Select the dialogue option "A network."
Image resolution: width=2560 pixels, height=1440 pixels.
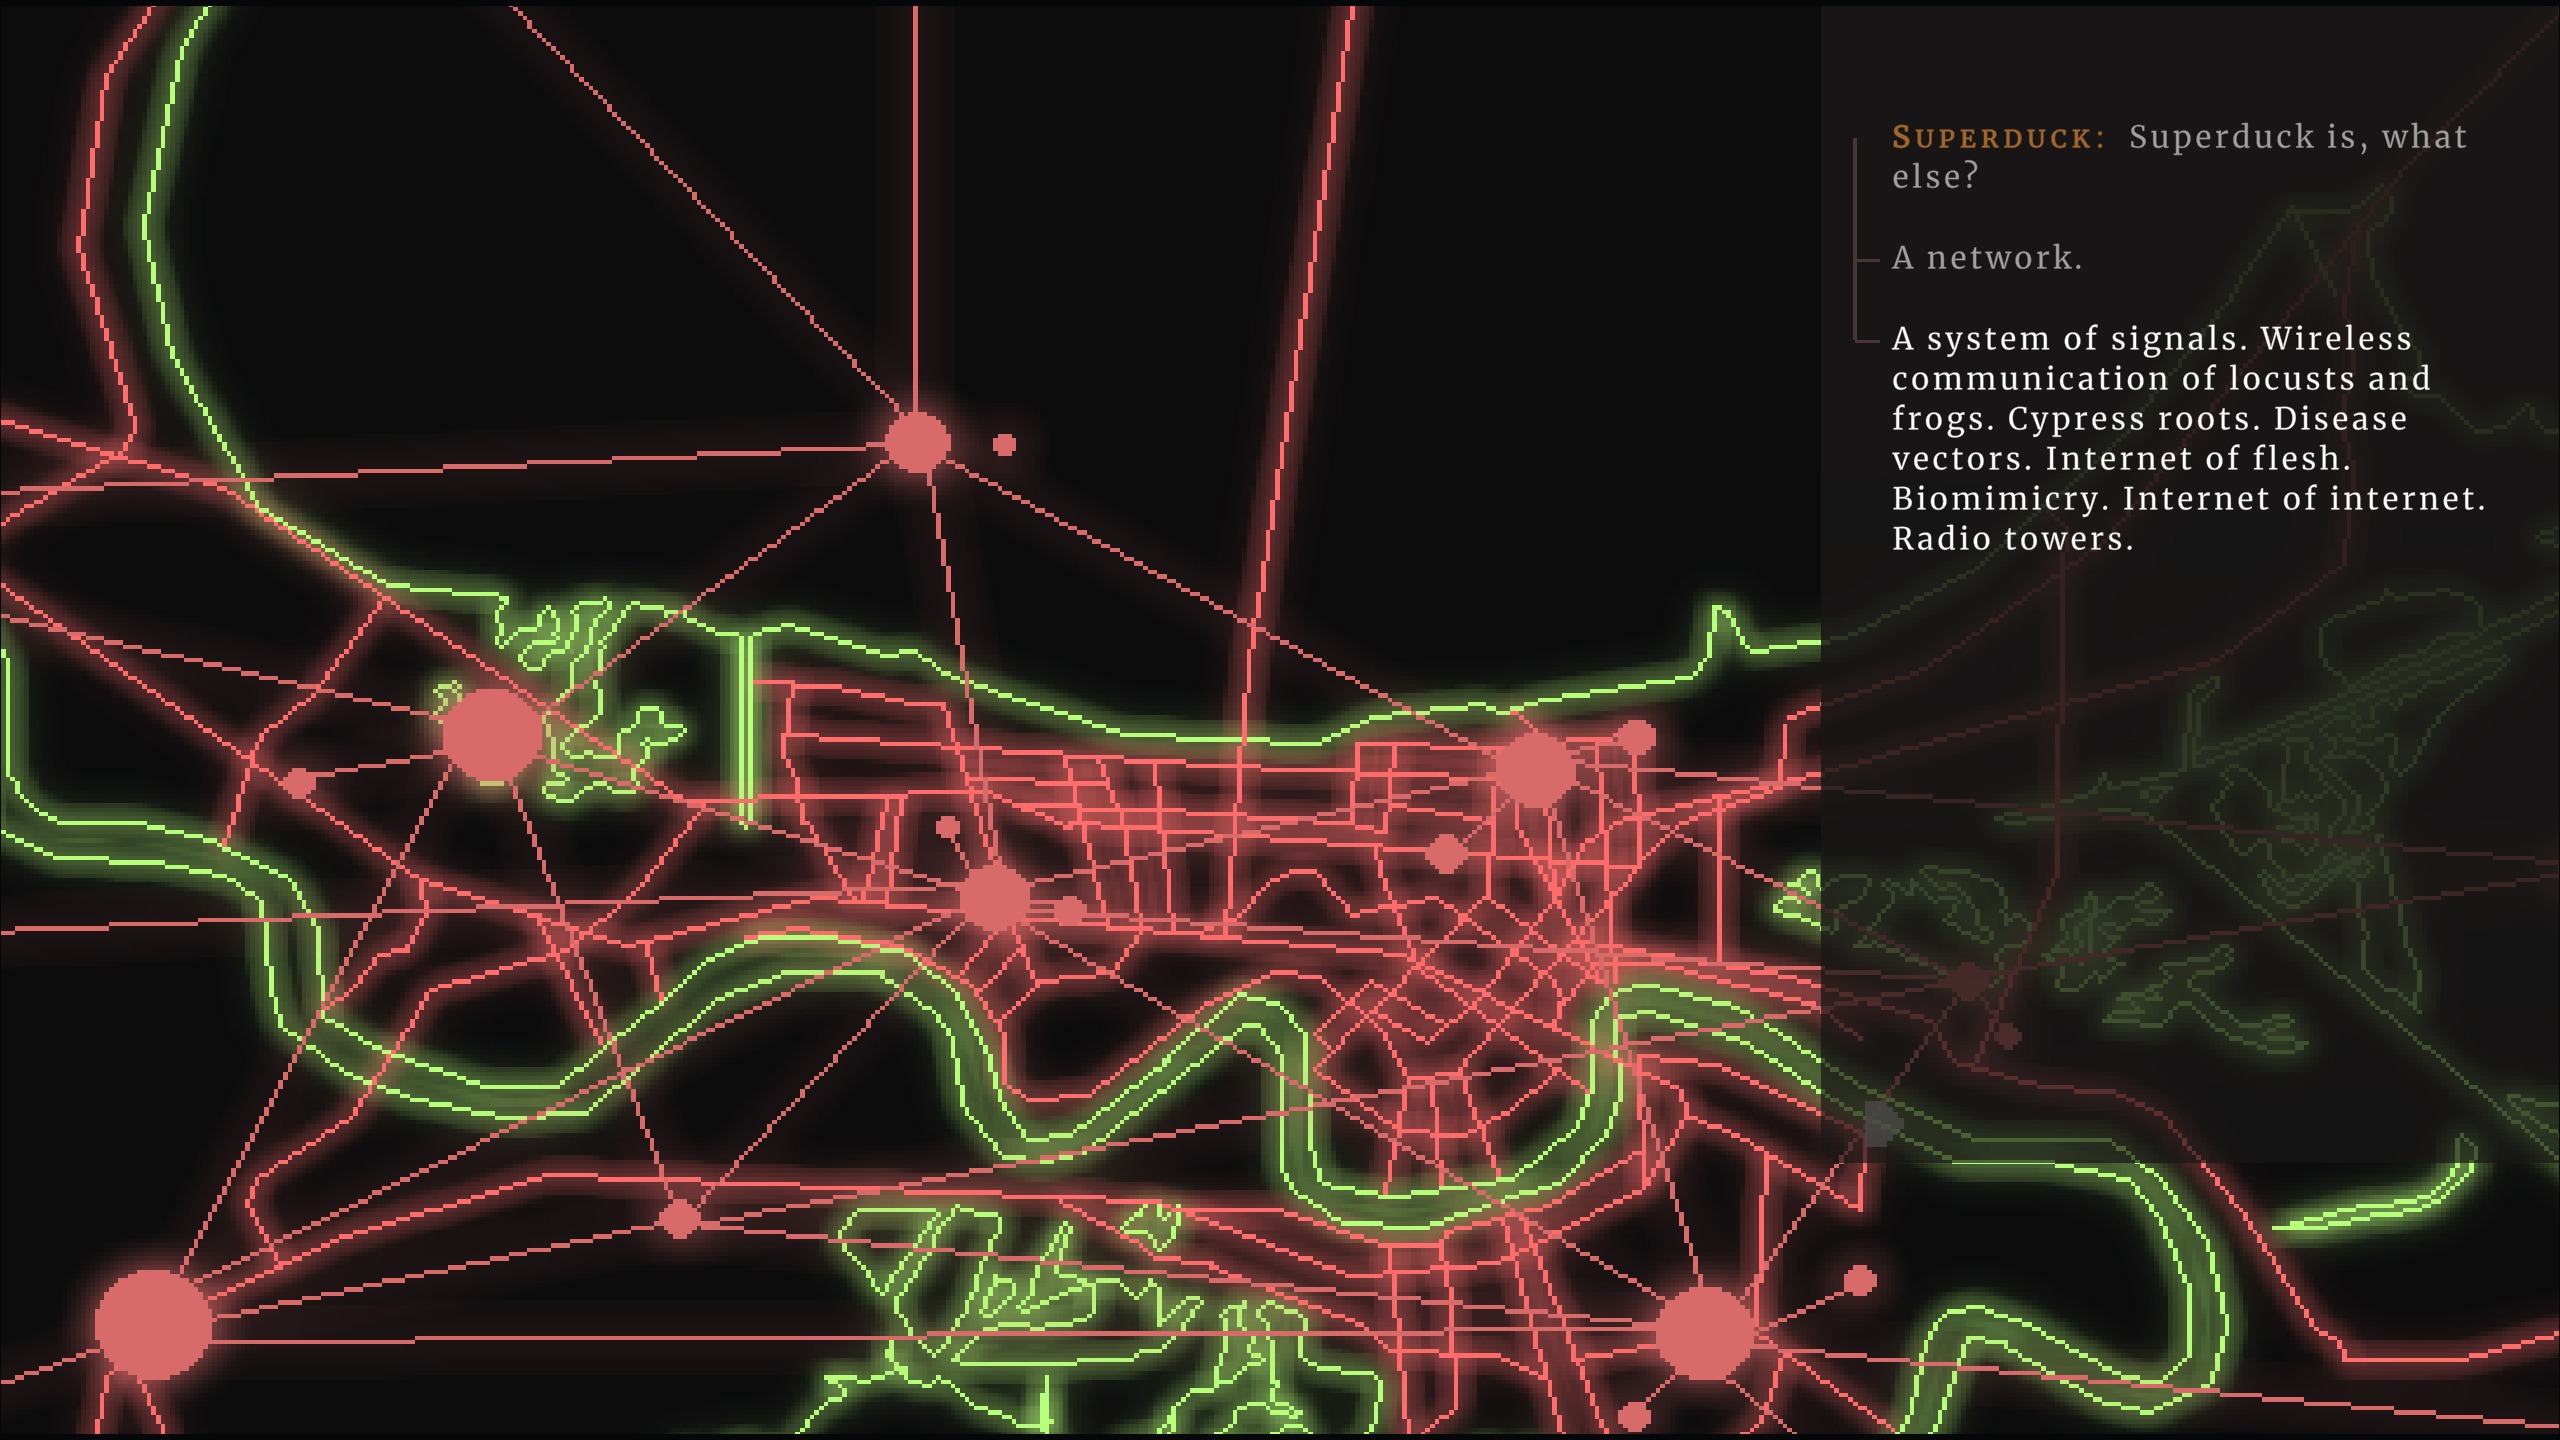(1986, 258)
